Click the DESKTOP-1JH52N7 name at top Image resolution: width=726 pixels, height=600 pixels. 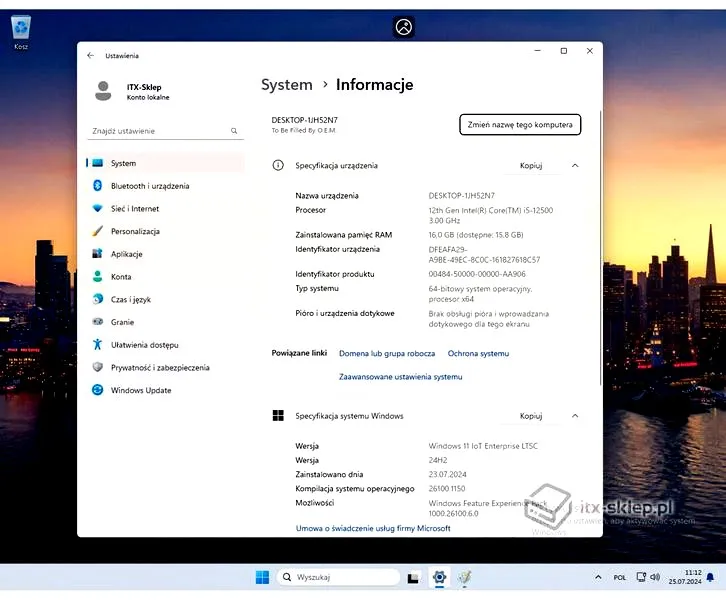pos(304,120)
